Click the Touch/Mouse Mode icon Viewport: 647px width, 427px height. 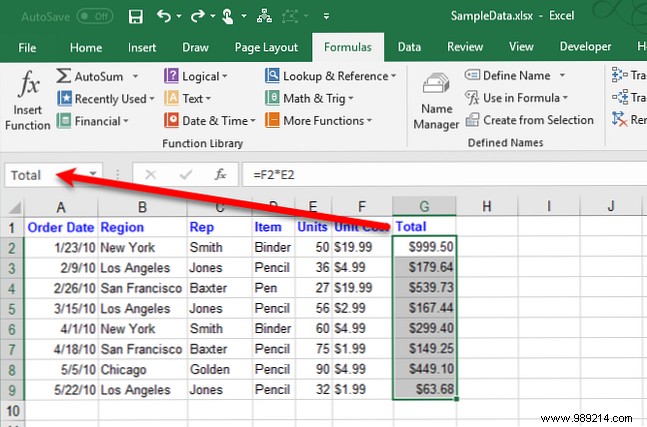[x=227, y=17]
